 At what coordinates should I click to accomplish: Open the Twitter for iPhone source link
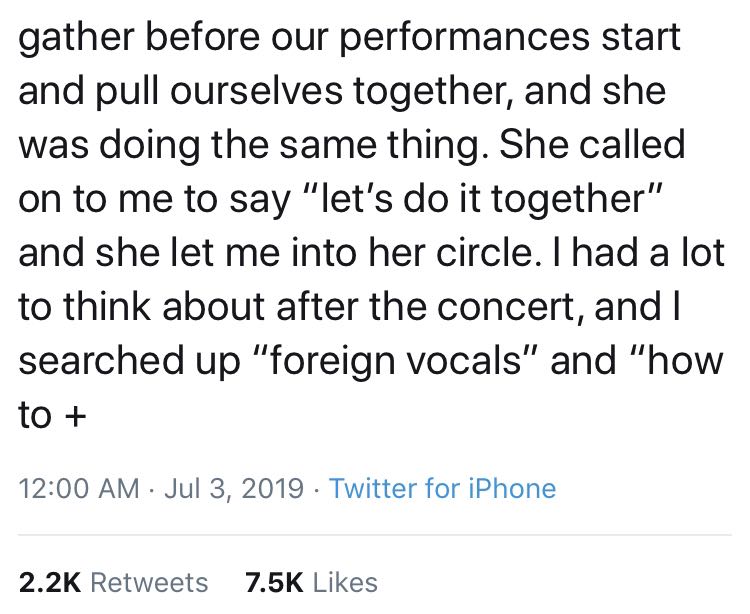(441, 488)
